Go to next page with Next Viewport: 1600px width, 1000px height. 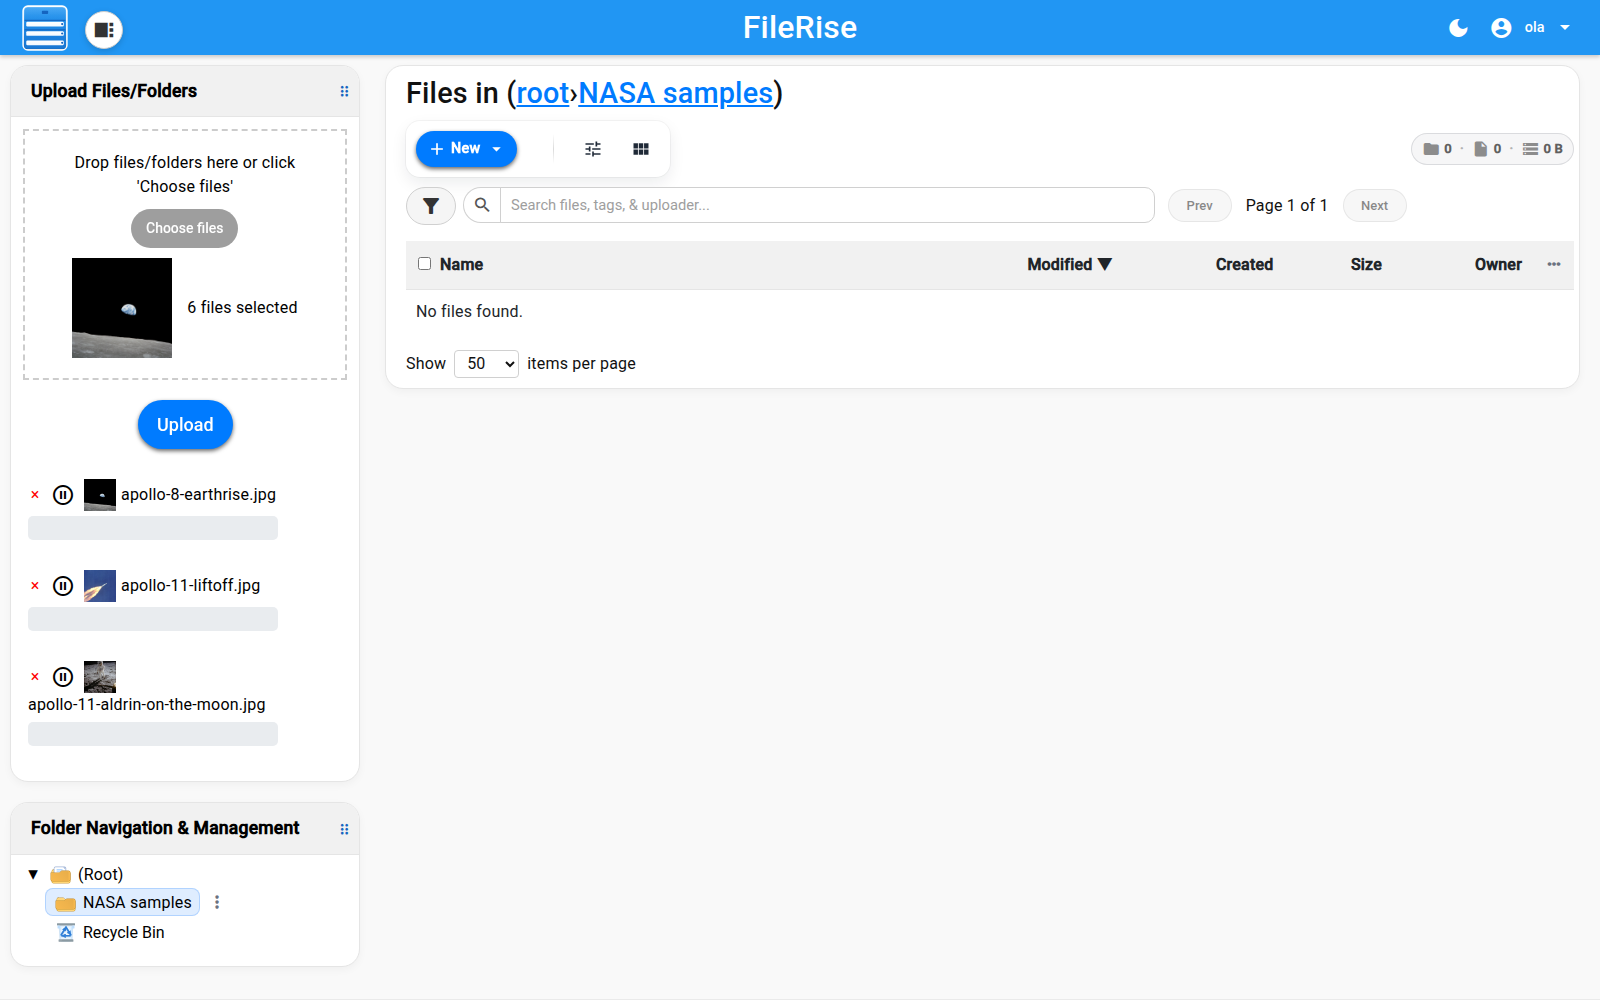click(x=1375, y=206)
